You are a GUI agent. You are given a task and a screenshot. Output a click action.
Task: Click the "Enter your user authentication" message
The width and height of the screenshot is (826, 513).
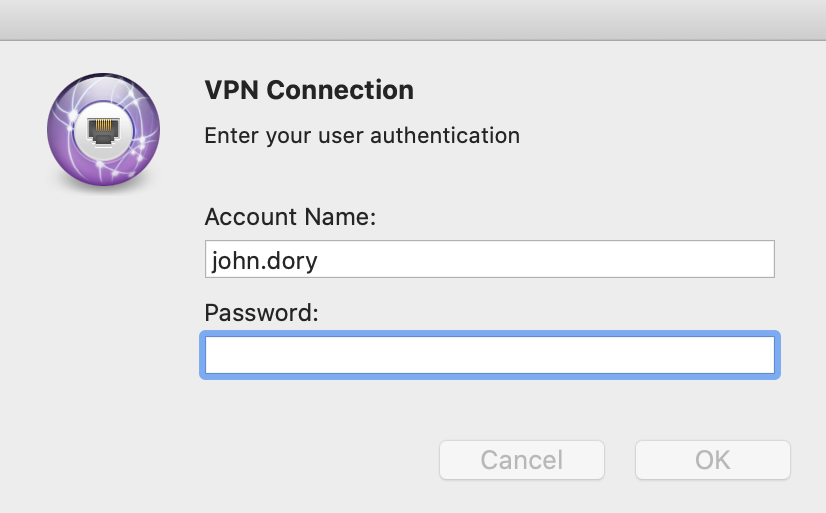tap(362, 136)
